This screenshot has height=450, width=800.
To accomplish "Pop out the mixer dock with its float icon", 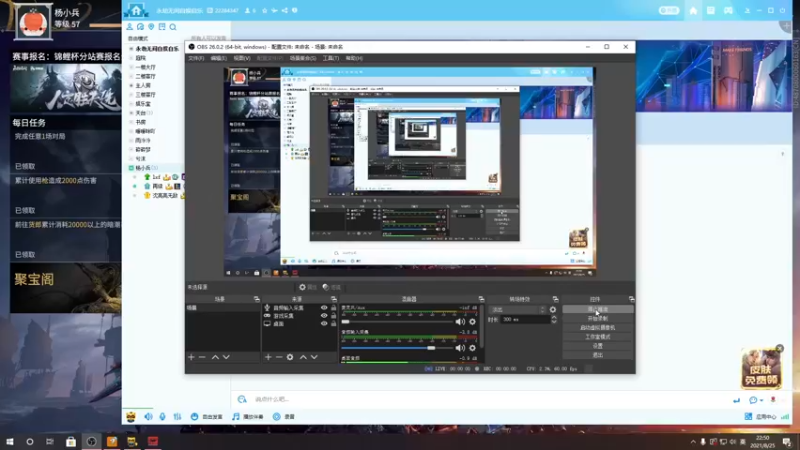I will tap(481, 299).
